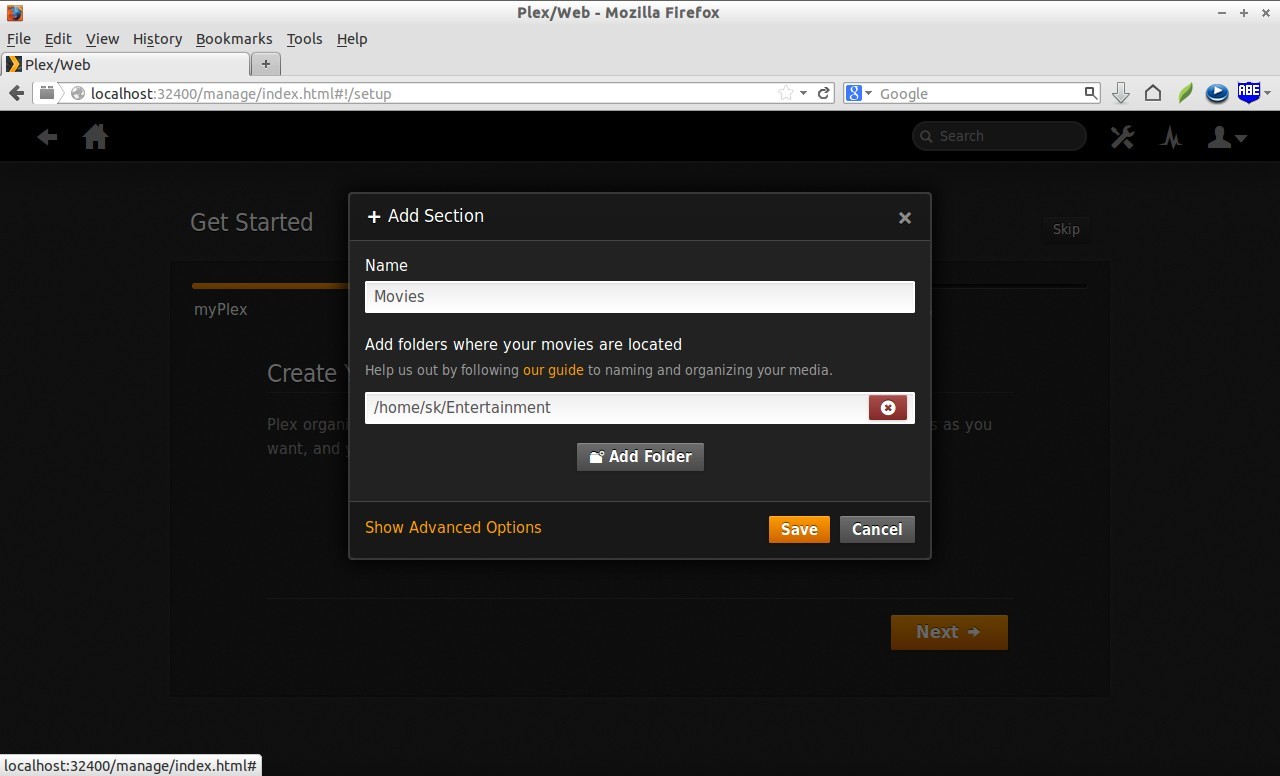Click the ABE toolbar extension icon

tap(1249, 92)
